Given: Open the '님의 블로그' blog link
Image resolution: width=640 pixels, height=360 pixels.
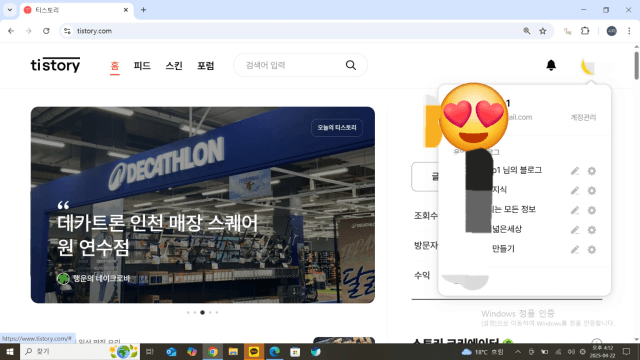Looking at the screenshot, I should [517, 170].
